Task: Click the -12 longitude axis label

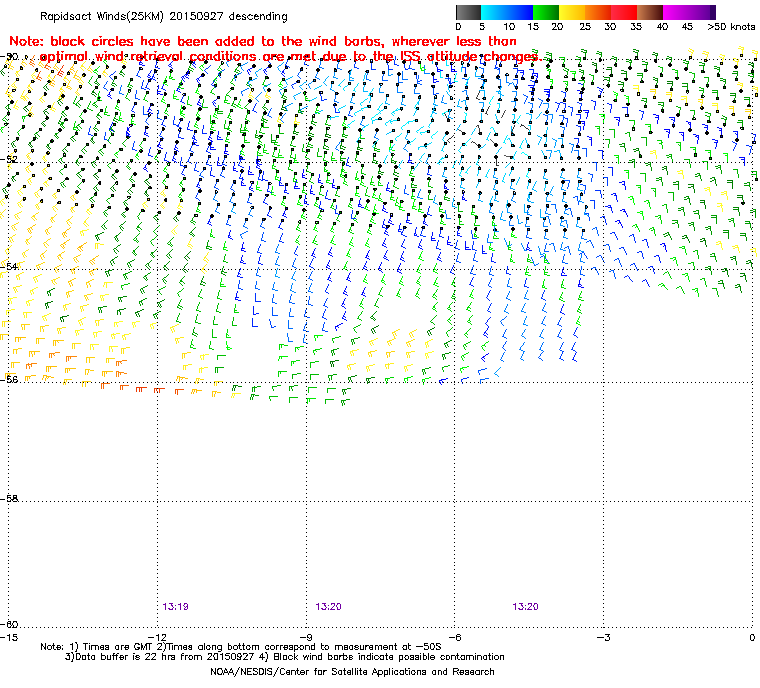Action: coord(157,637)
